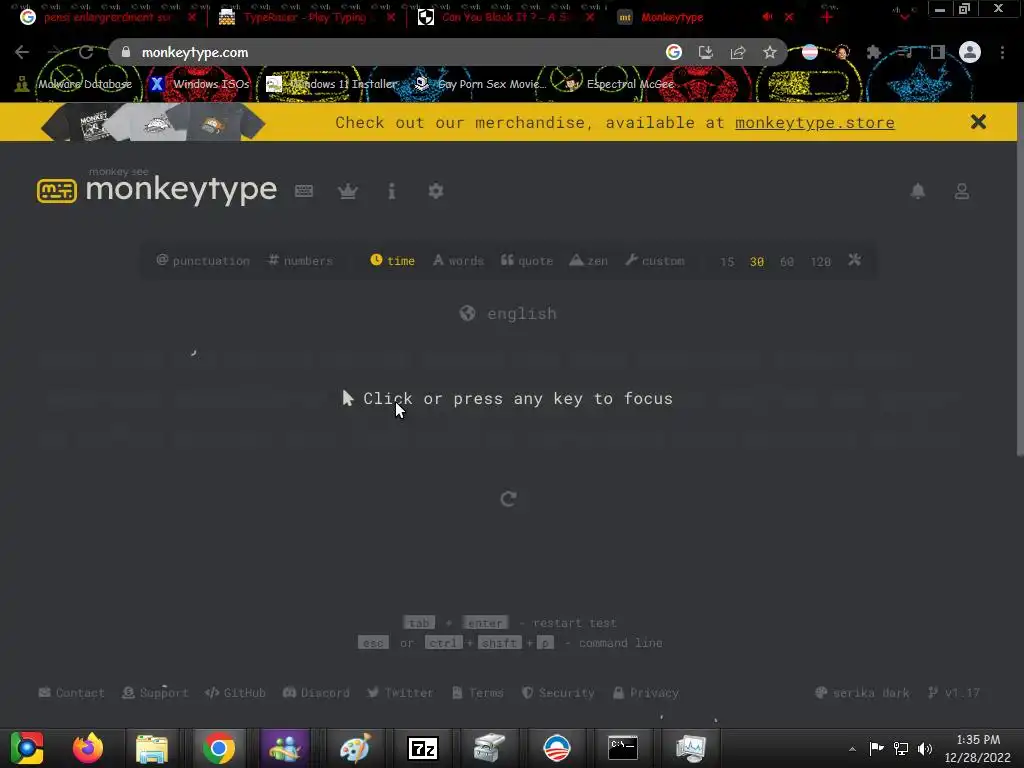
Task: Open the Support footer link
Action: coord(155,693)
